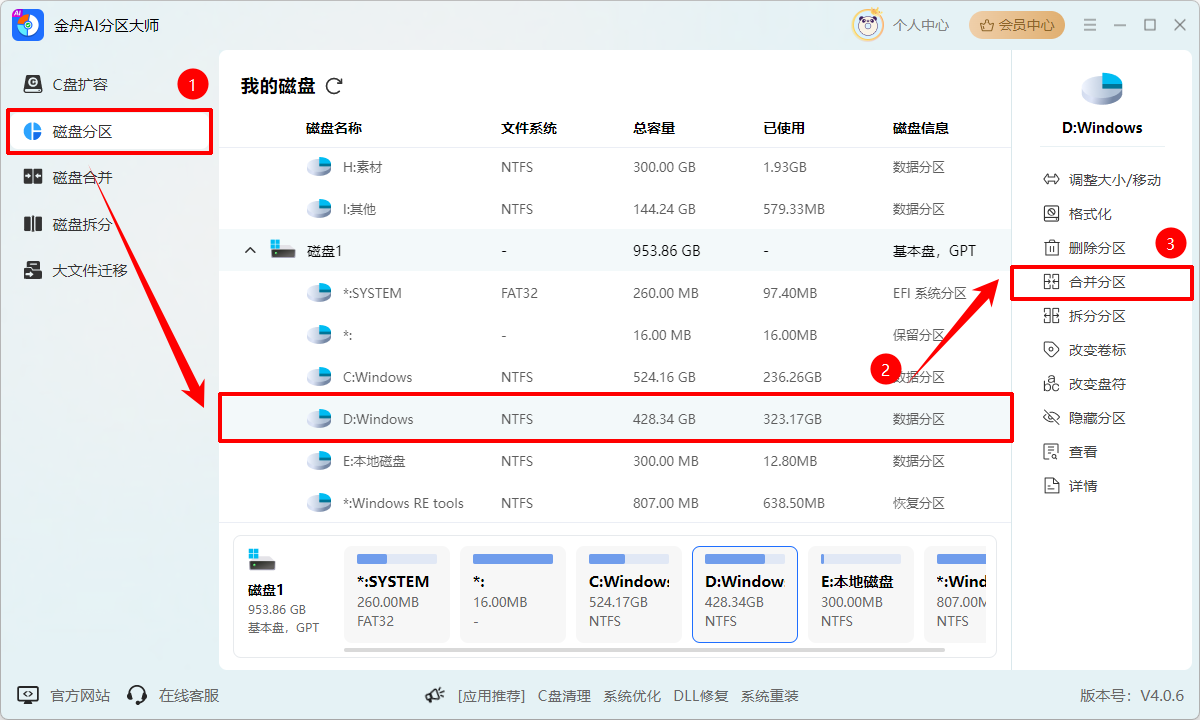Click the 16.00 MB reserved partition row
Screen dimensions: 1200x720
615,335
